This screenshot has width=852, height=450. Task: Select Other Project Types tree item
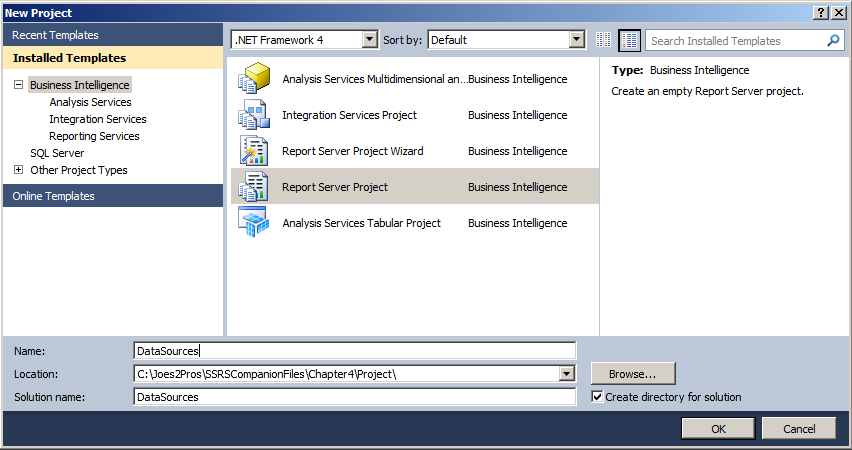[x=79, y=170]
